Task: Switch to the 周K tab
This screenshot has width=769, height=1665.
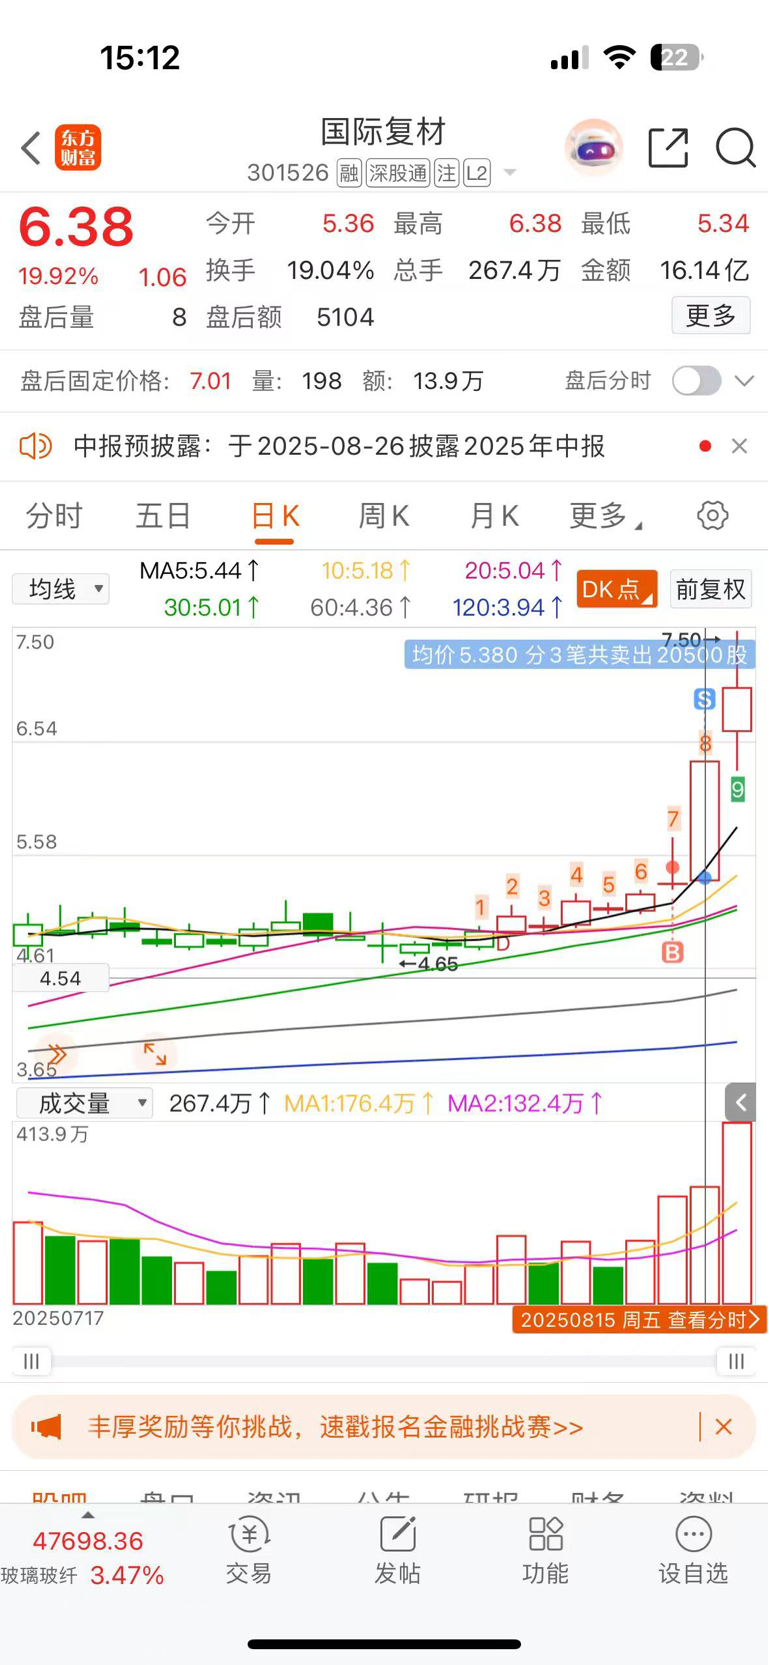Action: click(384, 516)
